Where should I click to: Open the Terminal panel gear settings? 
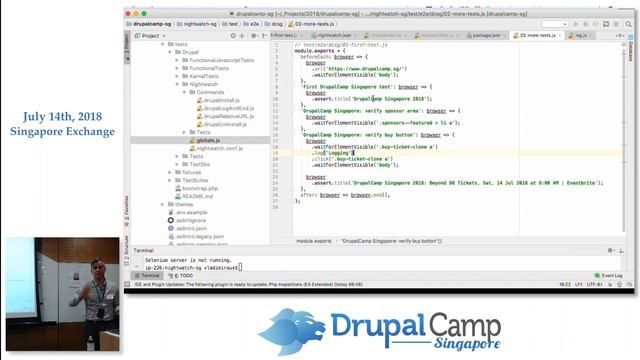(610, 251)
